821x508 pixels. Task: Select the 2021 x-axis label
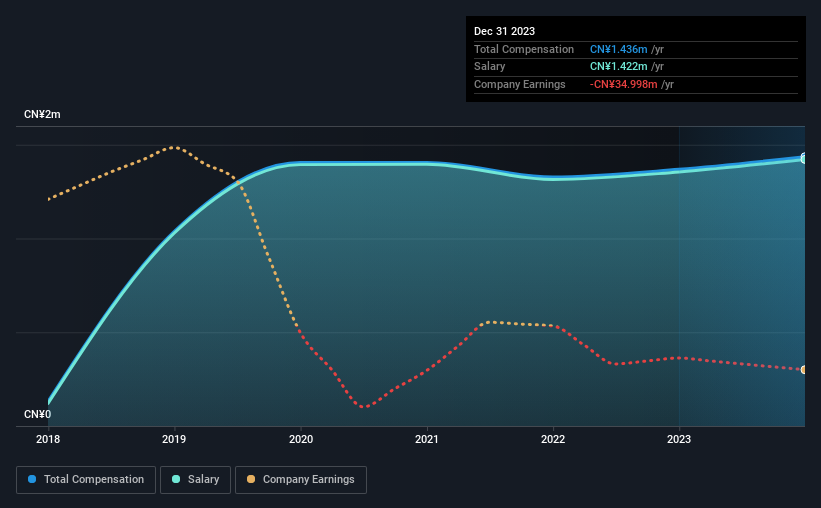click(x=427, y=439)
